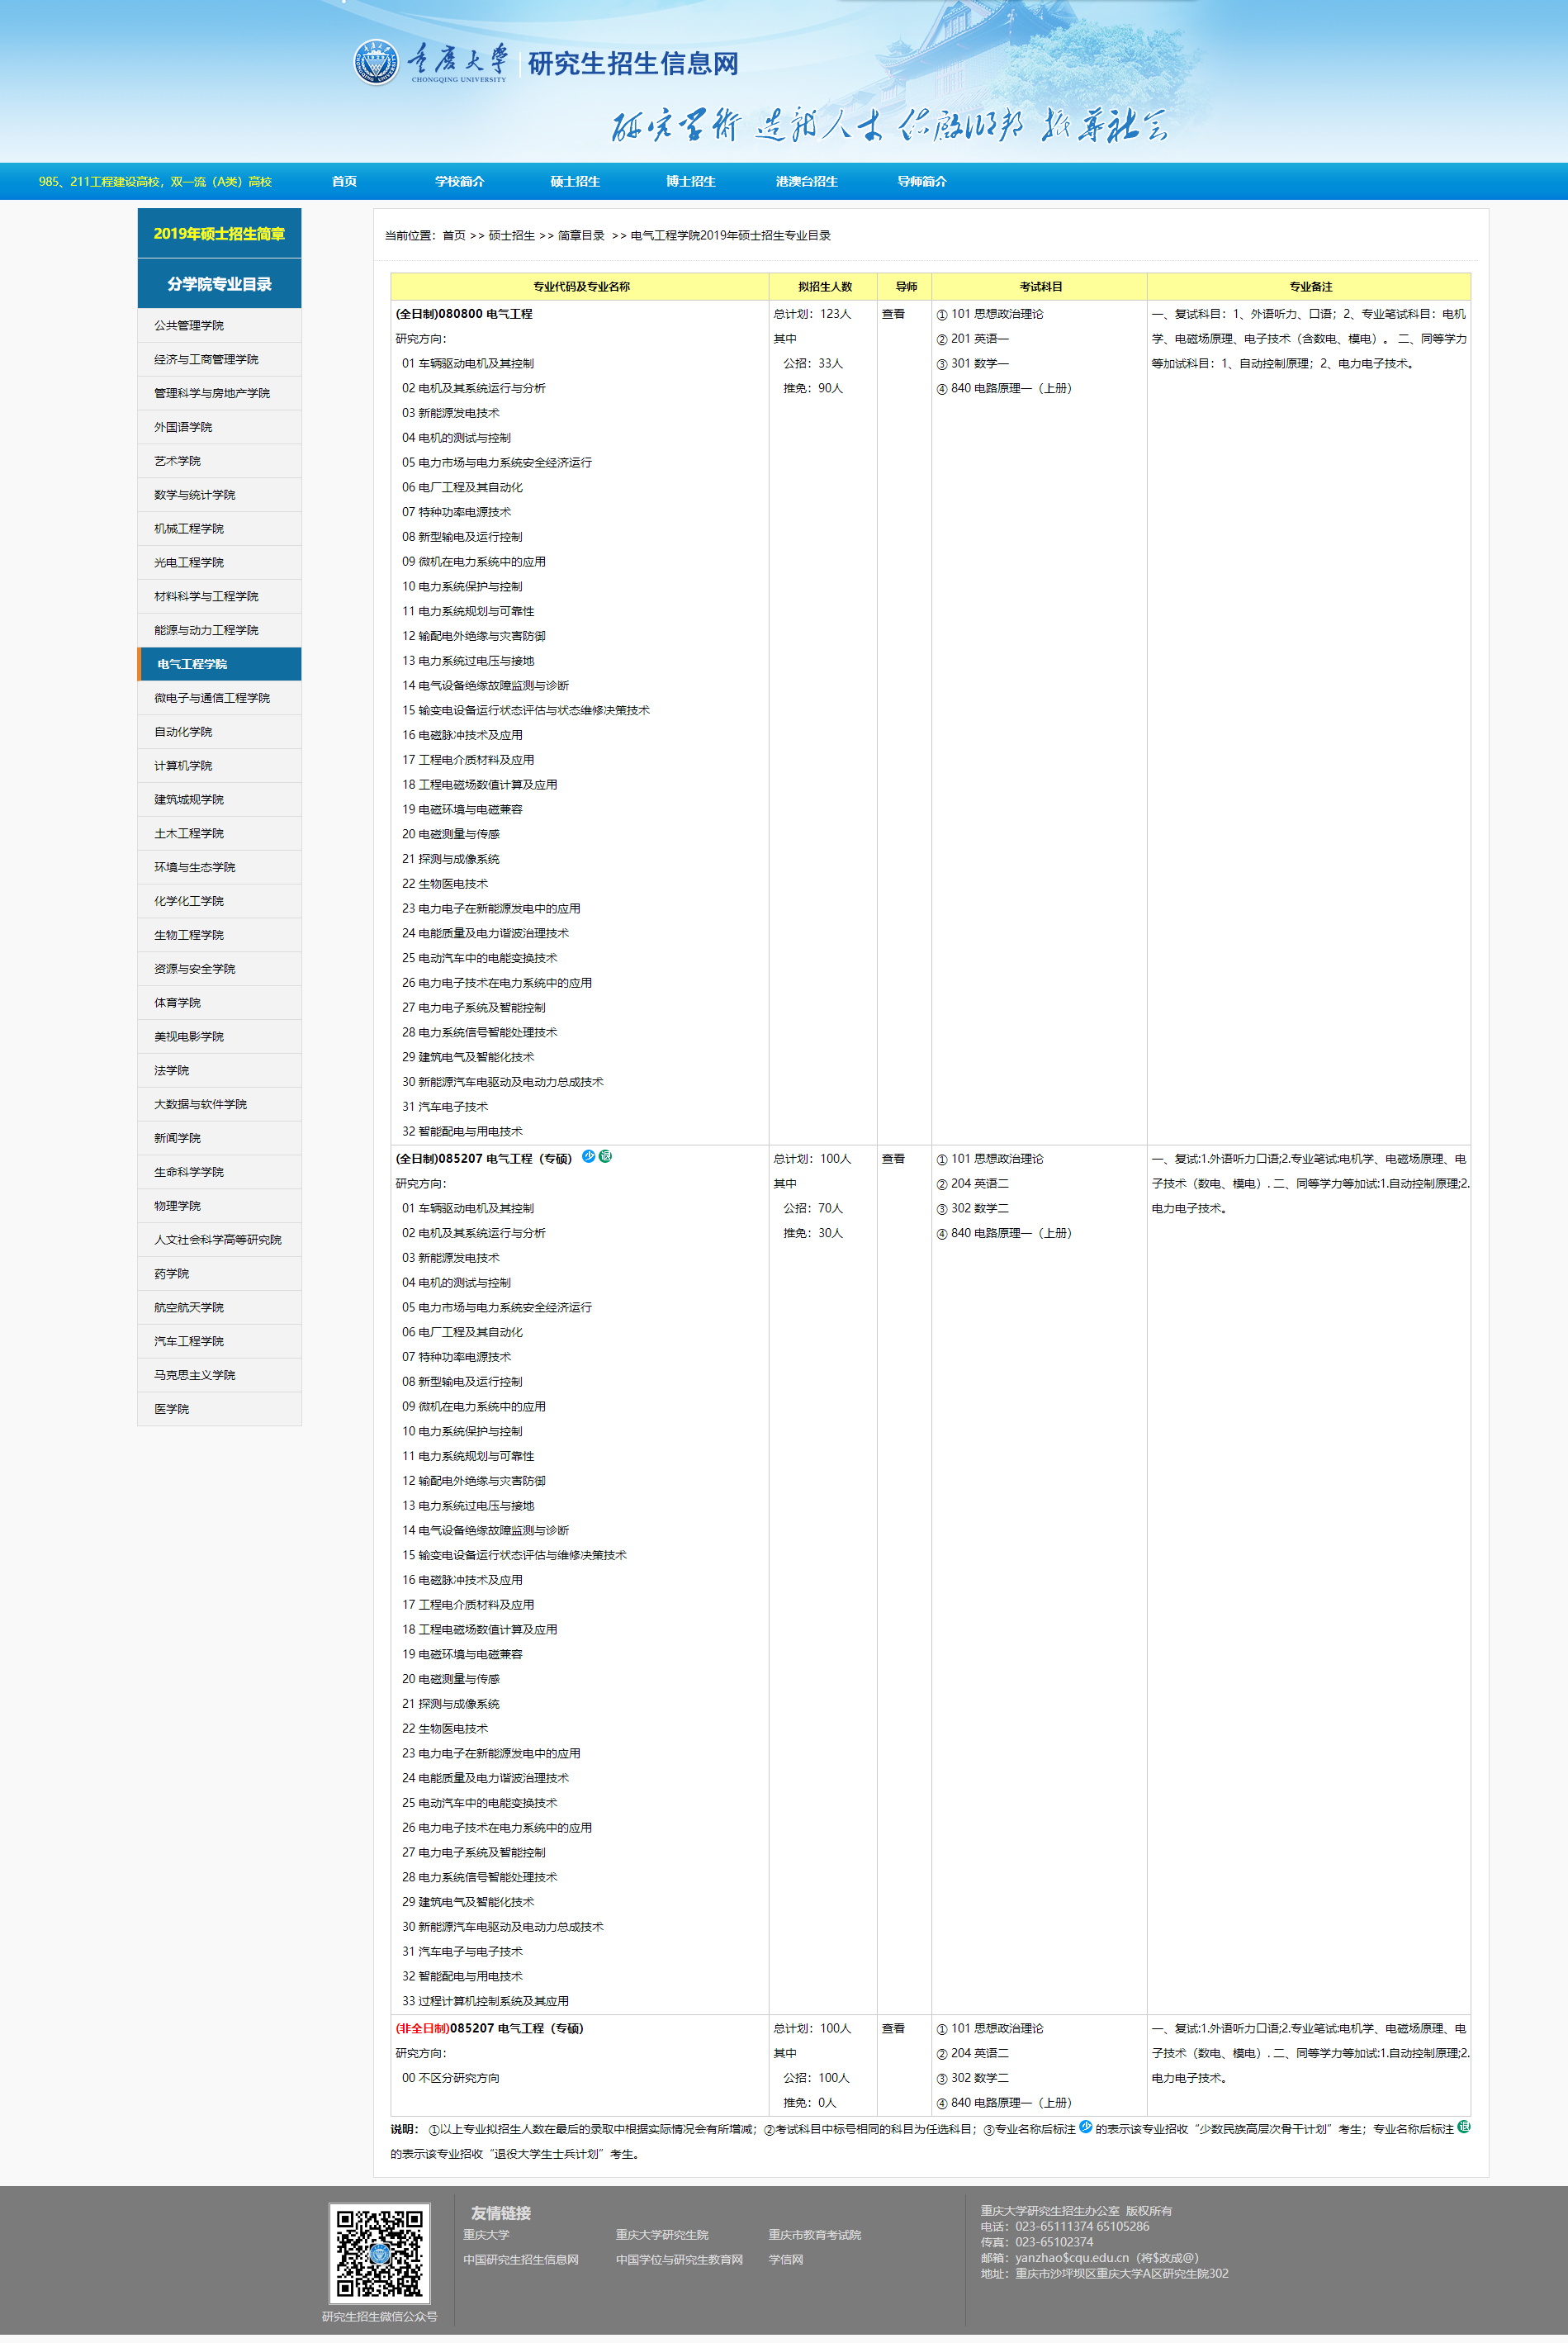Screen dimensions: 1568x2343
Task: Select 大数据与软件学院 in sidebar
Action: point(219,1104)
